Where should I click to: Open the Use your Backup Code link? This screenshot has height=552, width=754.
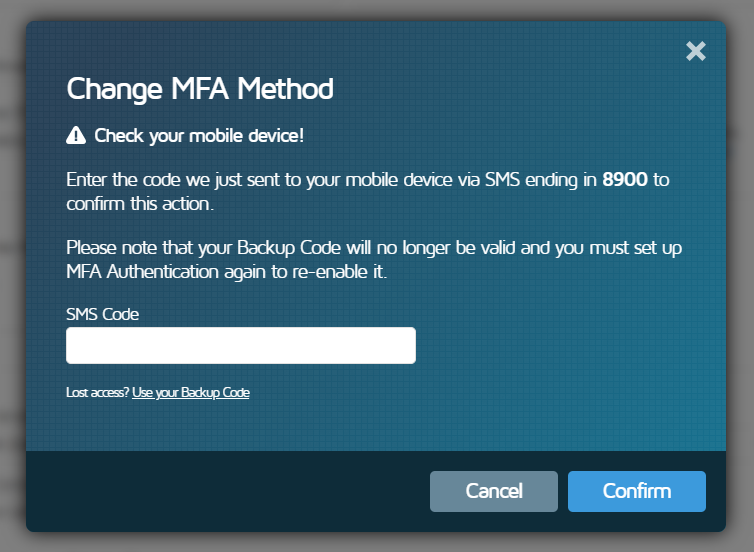click(x=190, y=393)
